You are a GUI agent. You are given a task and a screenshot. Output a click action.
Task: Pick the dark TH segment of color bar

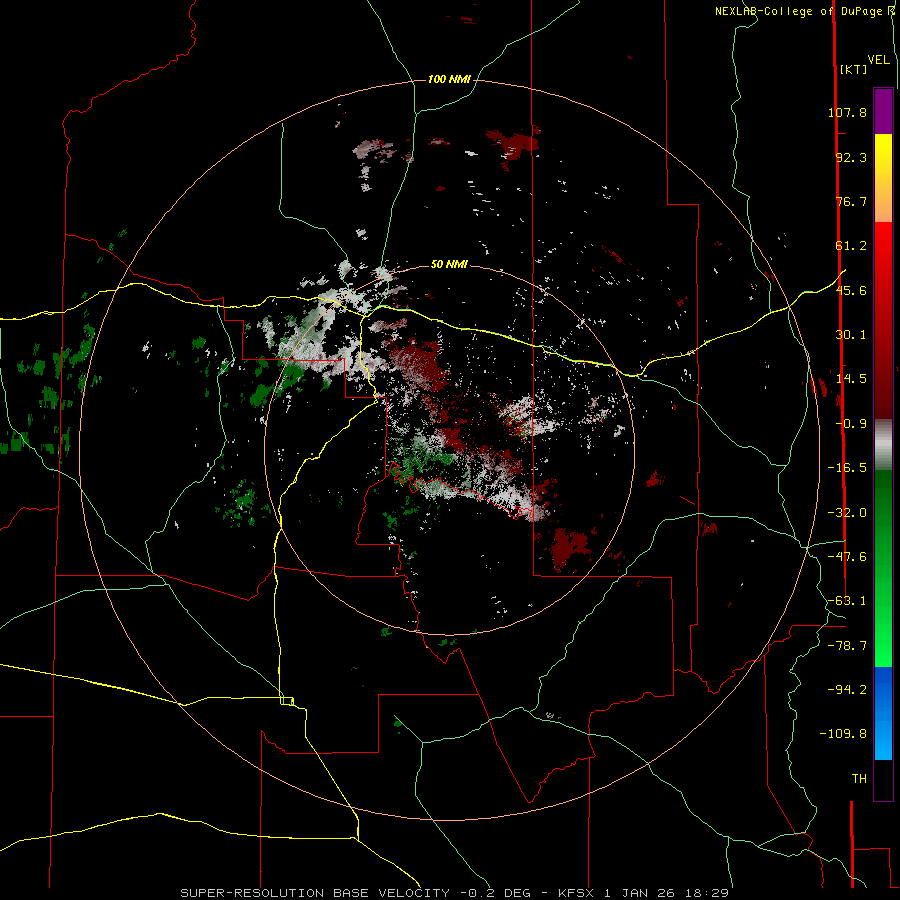pyautogui.click(x=883, y=780)
